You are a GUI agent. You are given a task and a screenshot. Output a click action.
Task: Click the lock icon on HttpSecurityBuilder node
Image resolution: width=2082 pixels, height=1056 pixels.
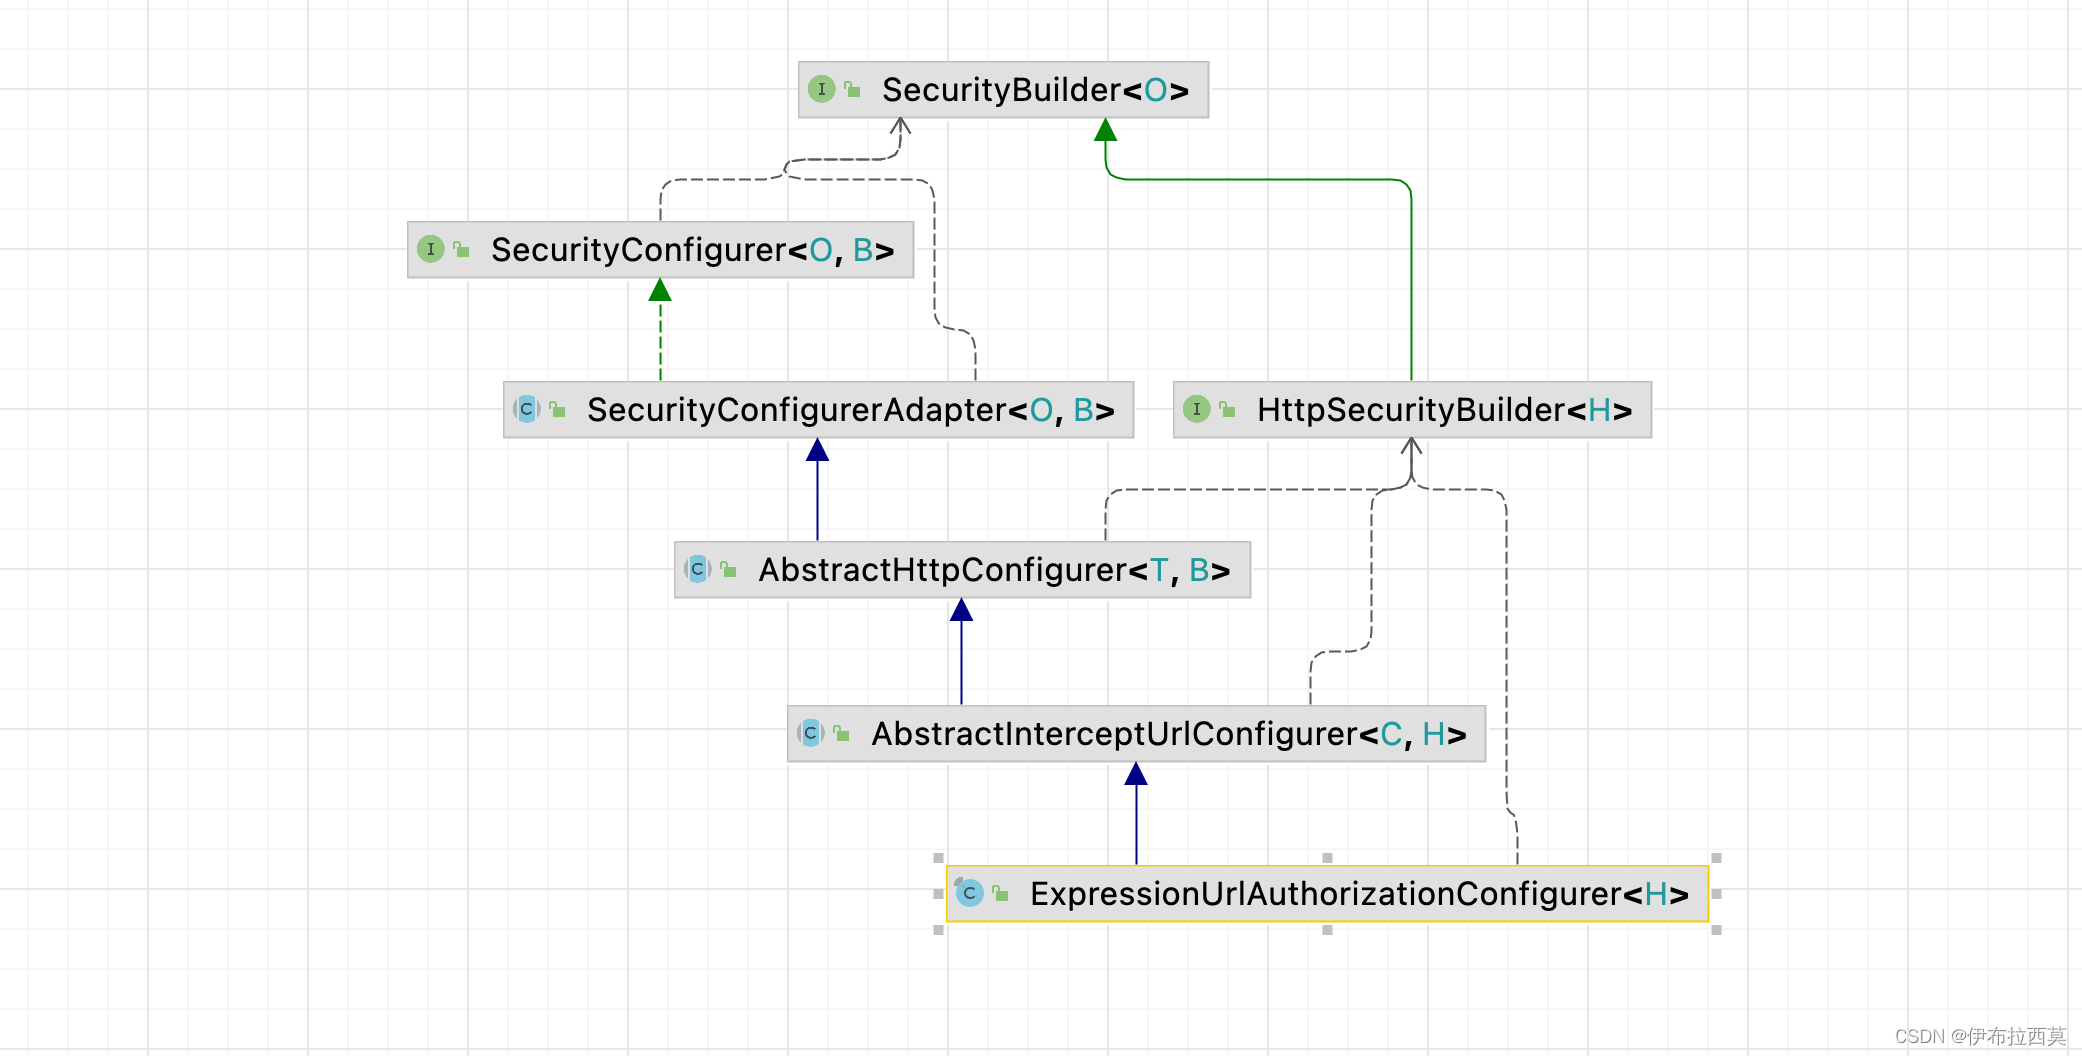pos(1227,409)
